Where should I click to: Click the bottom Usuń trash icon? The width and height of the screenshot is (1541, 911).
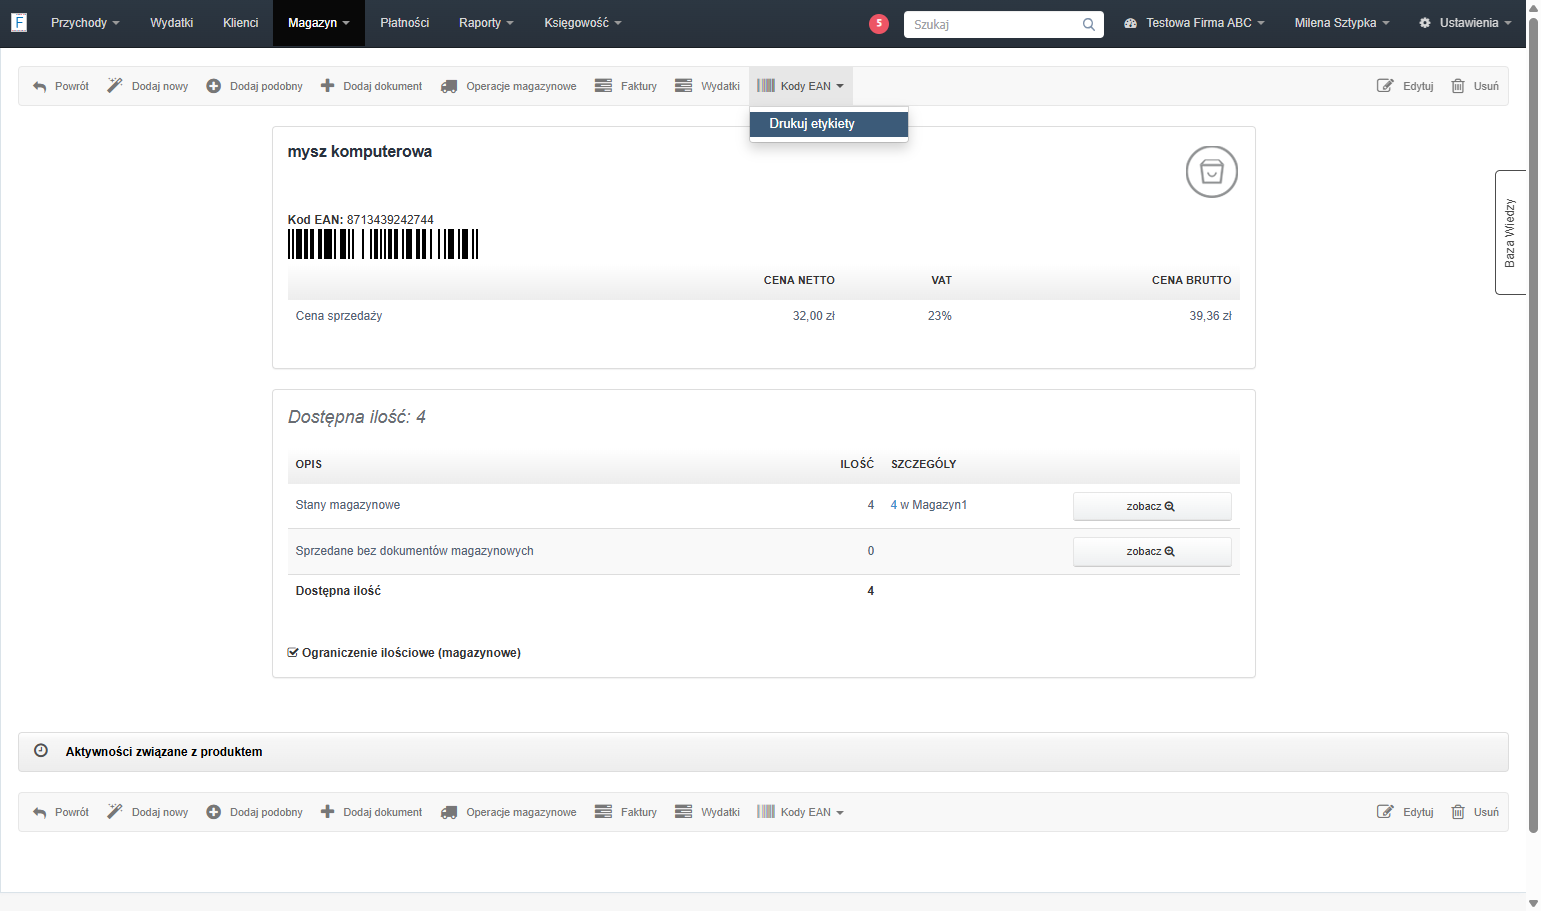click(1458, 812)
